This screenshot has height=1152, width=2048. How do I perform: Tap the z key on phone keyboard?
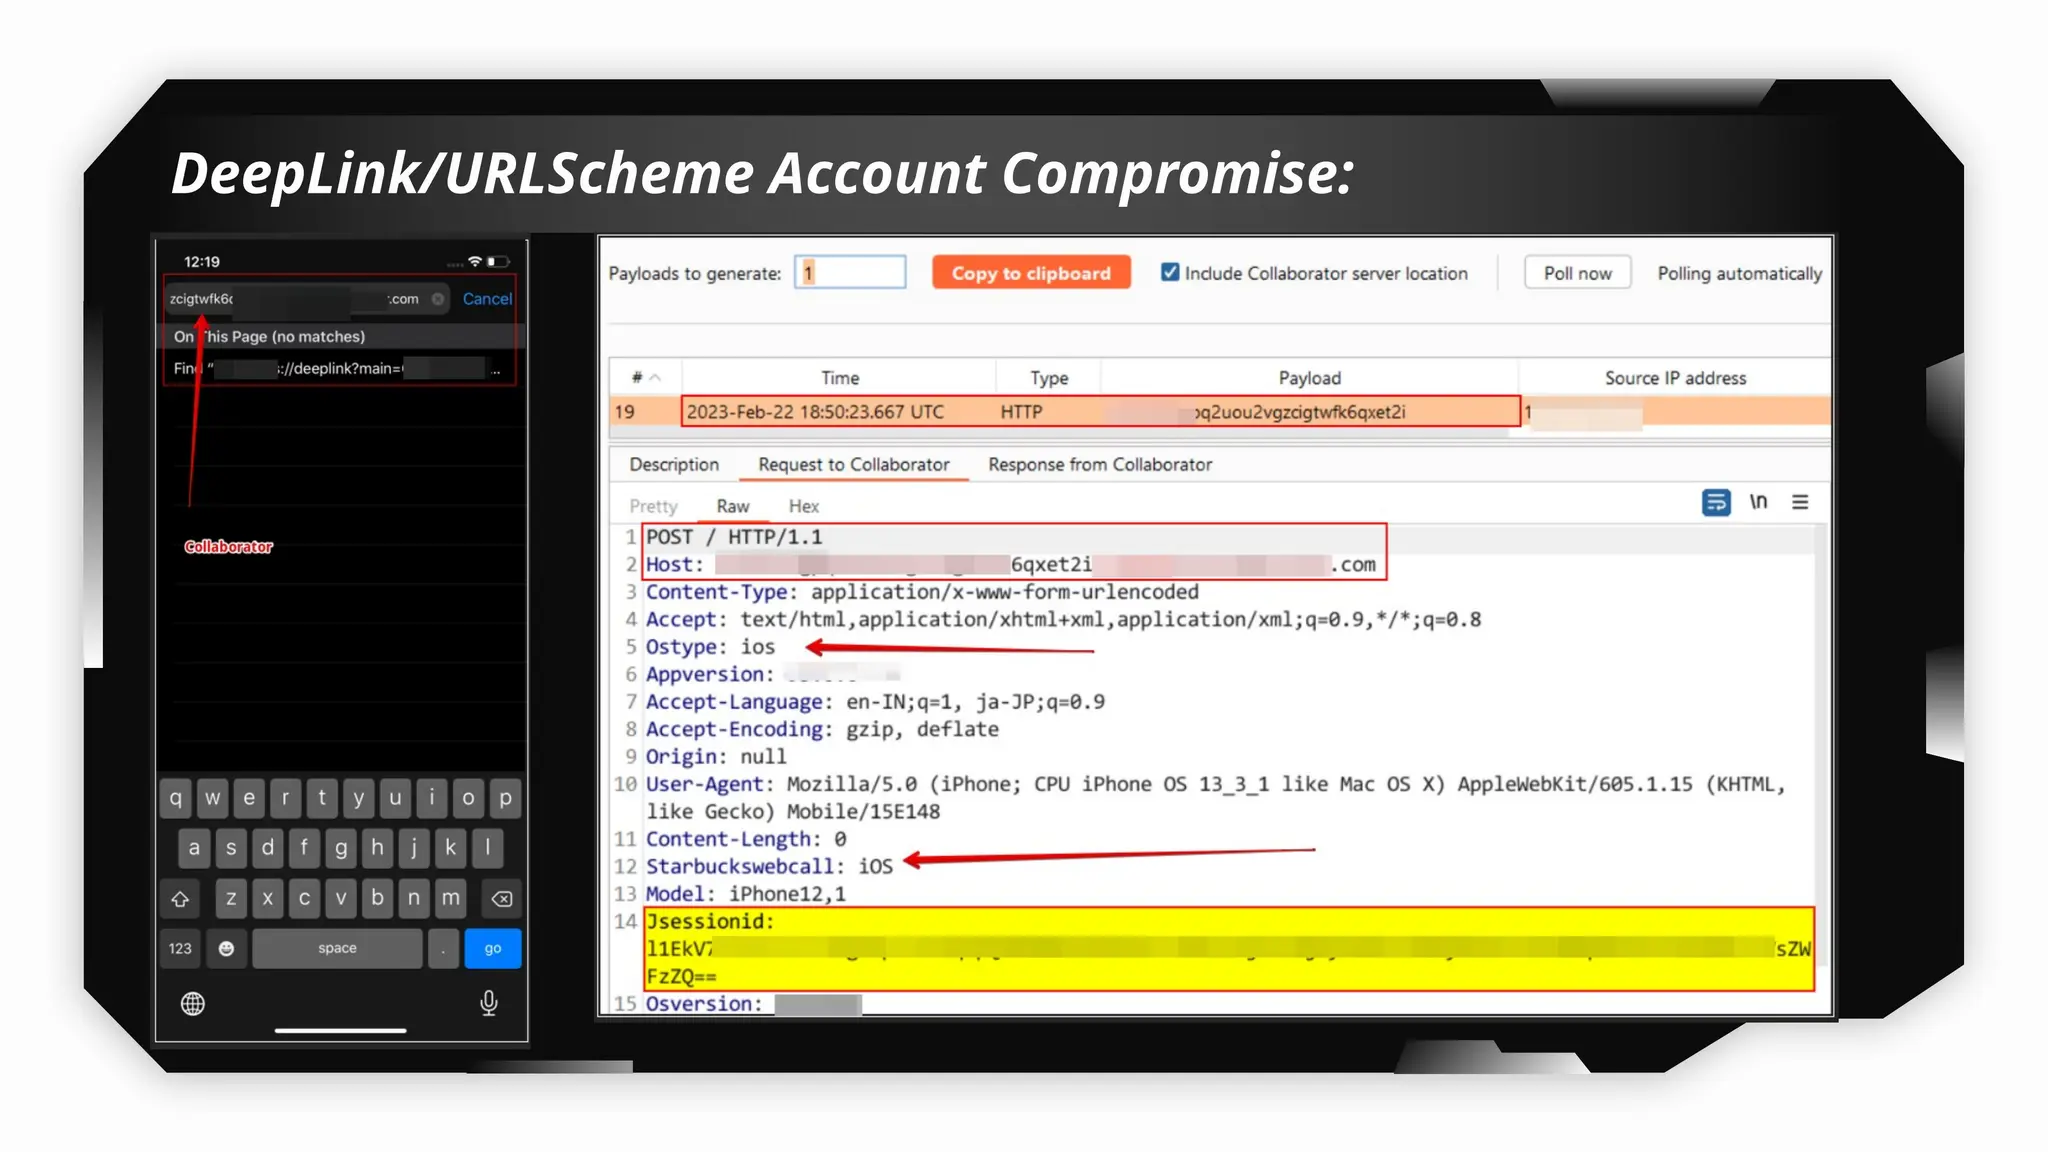click(231, 898)
